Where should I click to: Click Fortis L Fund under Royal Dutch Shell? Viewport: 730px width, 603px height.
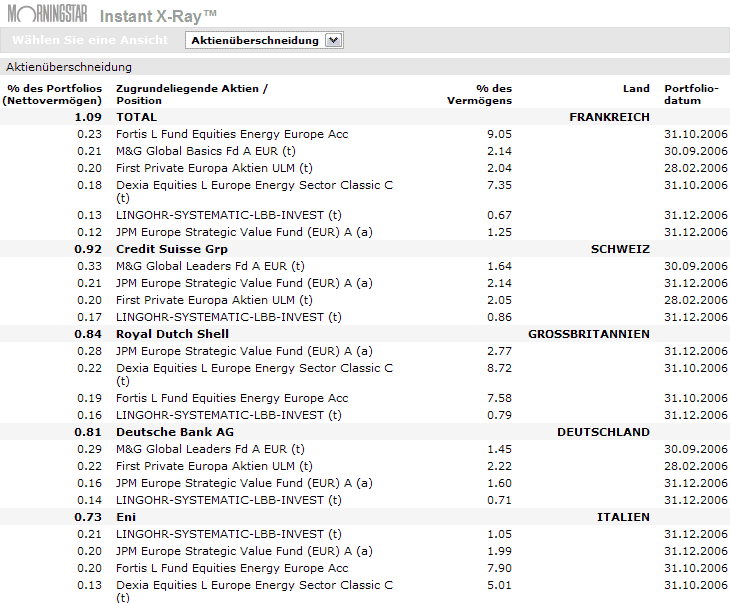point(232,398)
